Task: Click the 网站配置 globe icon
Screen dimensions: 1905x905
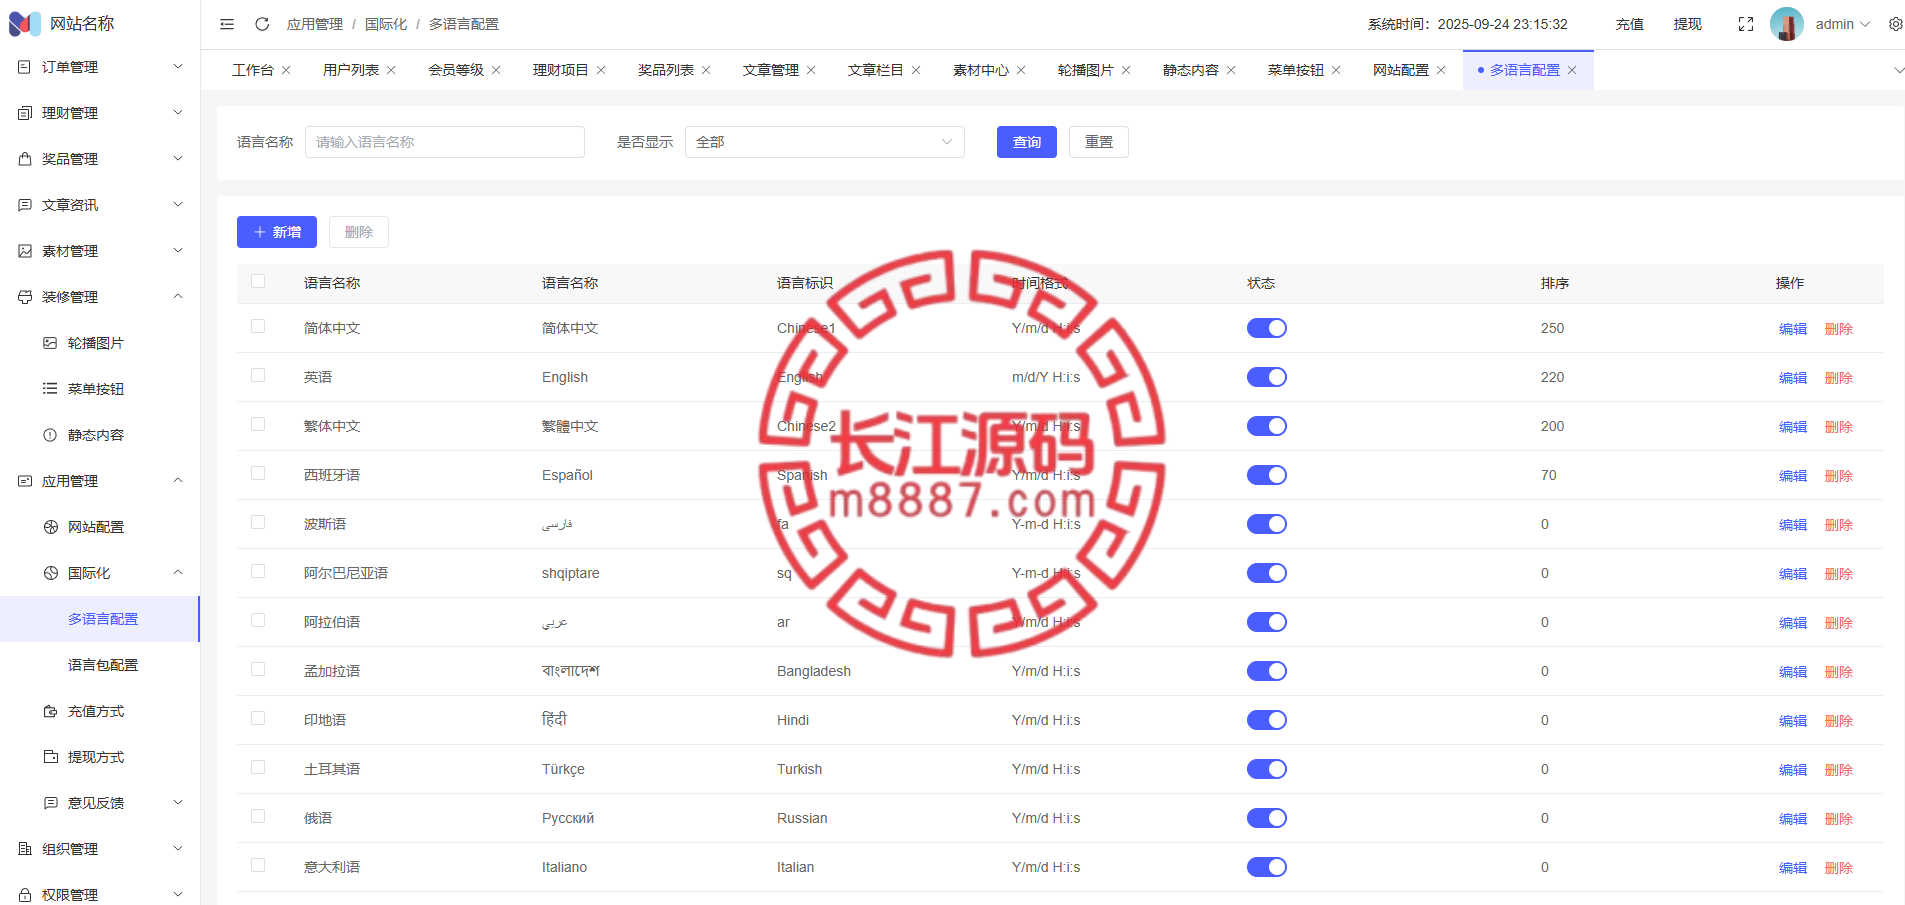Action: click(x=50, y=527)
